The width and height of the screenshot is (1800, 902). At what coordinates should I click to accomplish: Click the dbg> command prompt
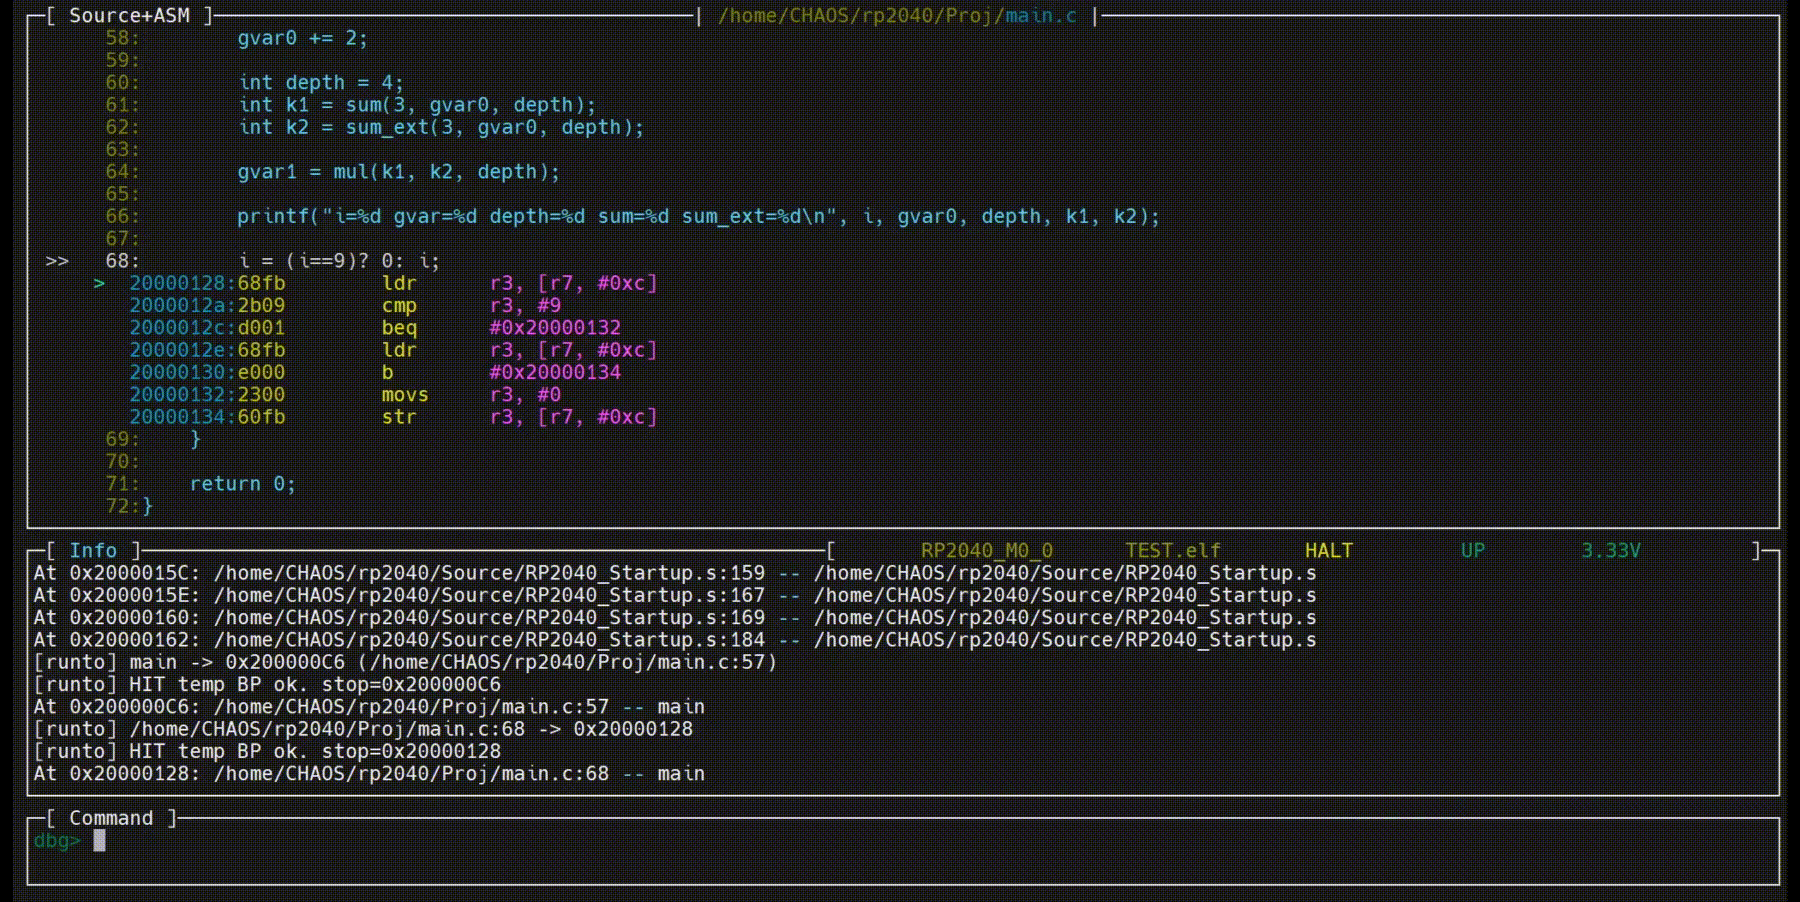pyautogui.click(x=56, y=841)
